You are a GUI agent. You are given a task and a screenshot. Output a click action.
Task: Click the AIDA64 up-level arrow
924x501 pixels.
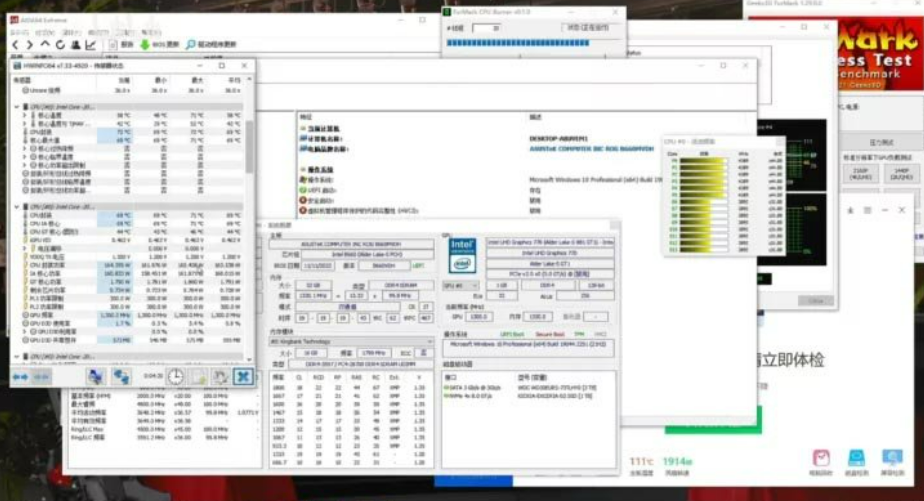(x=45, y=45)
